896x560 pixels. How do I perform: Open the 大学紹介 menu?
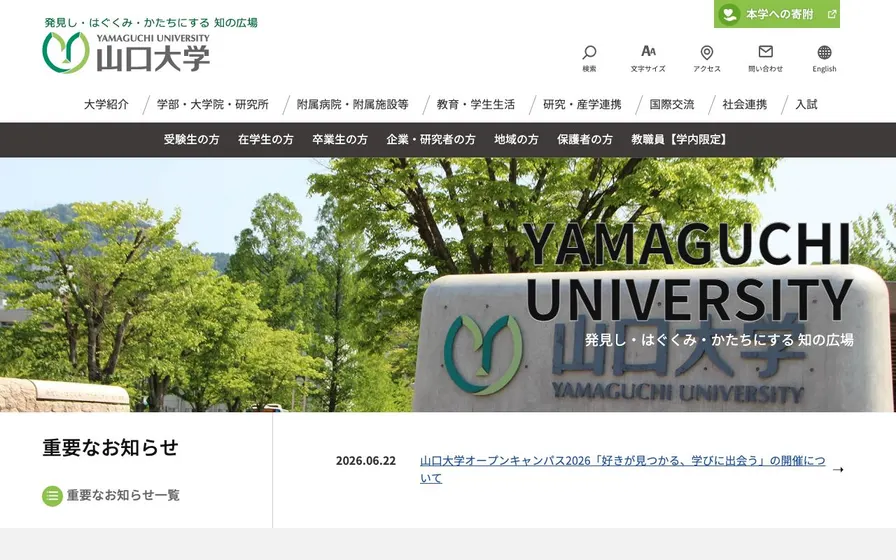point(106,105)
